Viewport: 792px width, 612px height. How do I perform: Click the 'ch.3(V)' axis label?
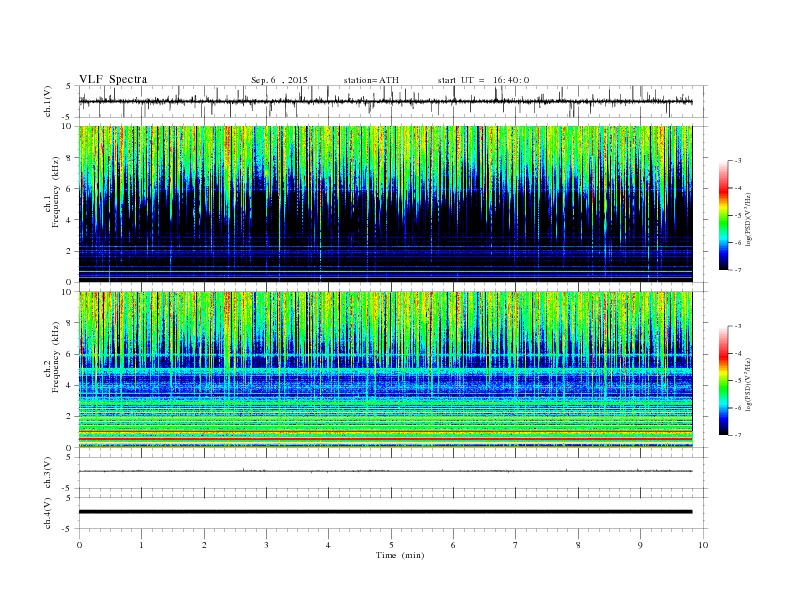(48, 473)
